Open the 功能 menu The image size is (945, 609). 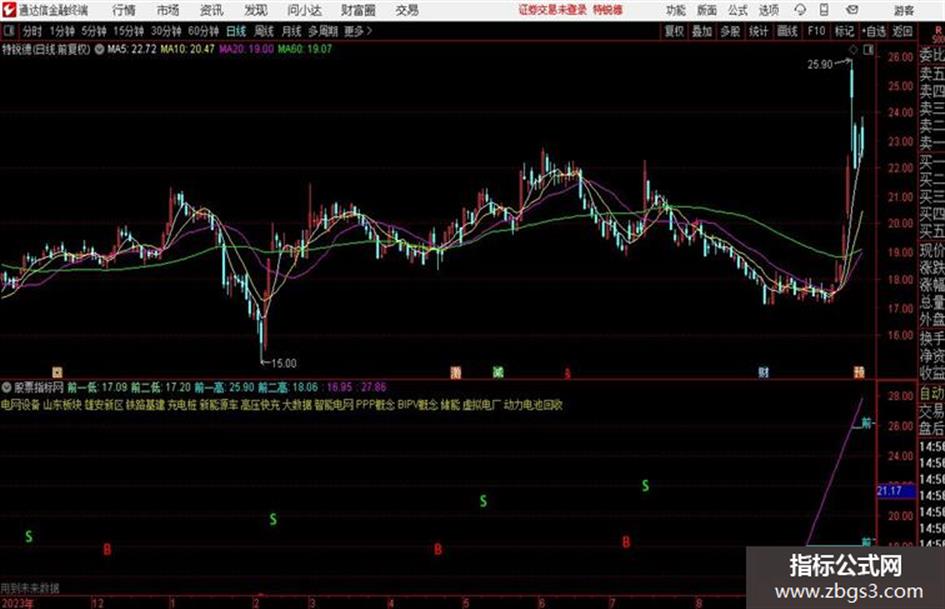[676, 10]
